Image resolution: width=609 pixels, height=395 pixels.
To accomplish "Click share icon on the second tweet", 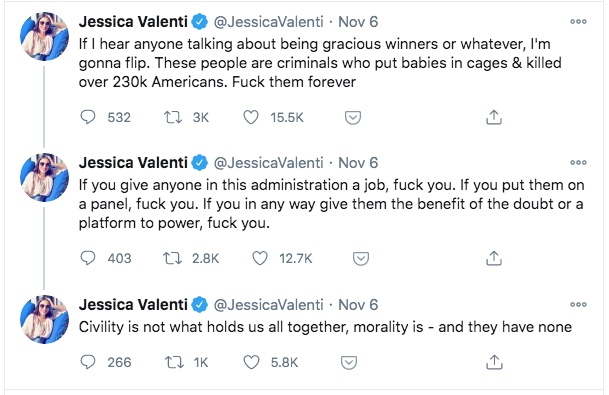I will [494, 258].
